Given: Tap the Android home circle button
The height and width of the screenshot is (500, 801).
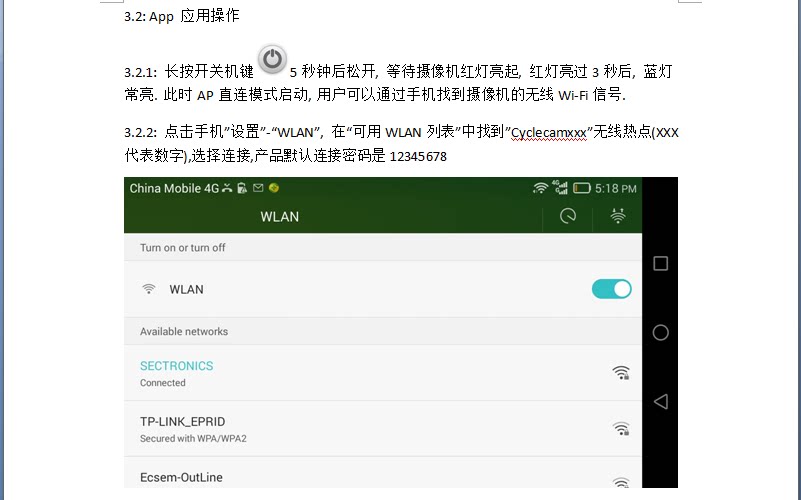Looking at the screenshot, I should (x=661, y=332).
